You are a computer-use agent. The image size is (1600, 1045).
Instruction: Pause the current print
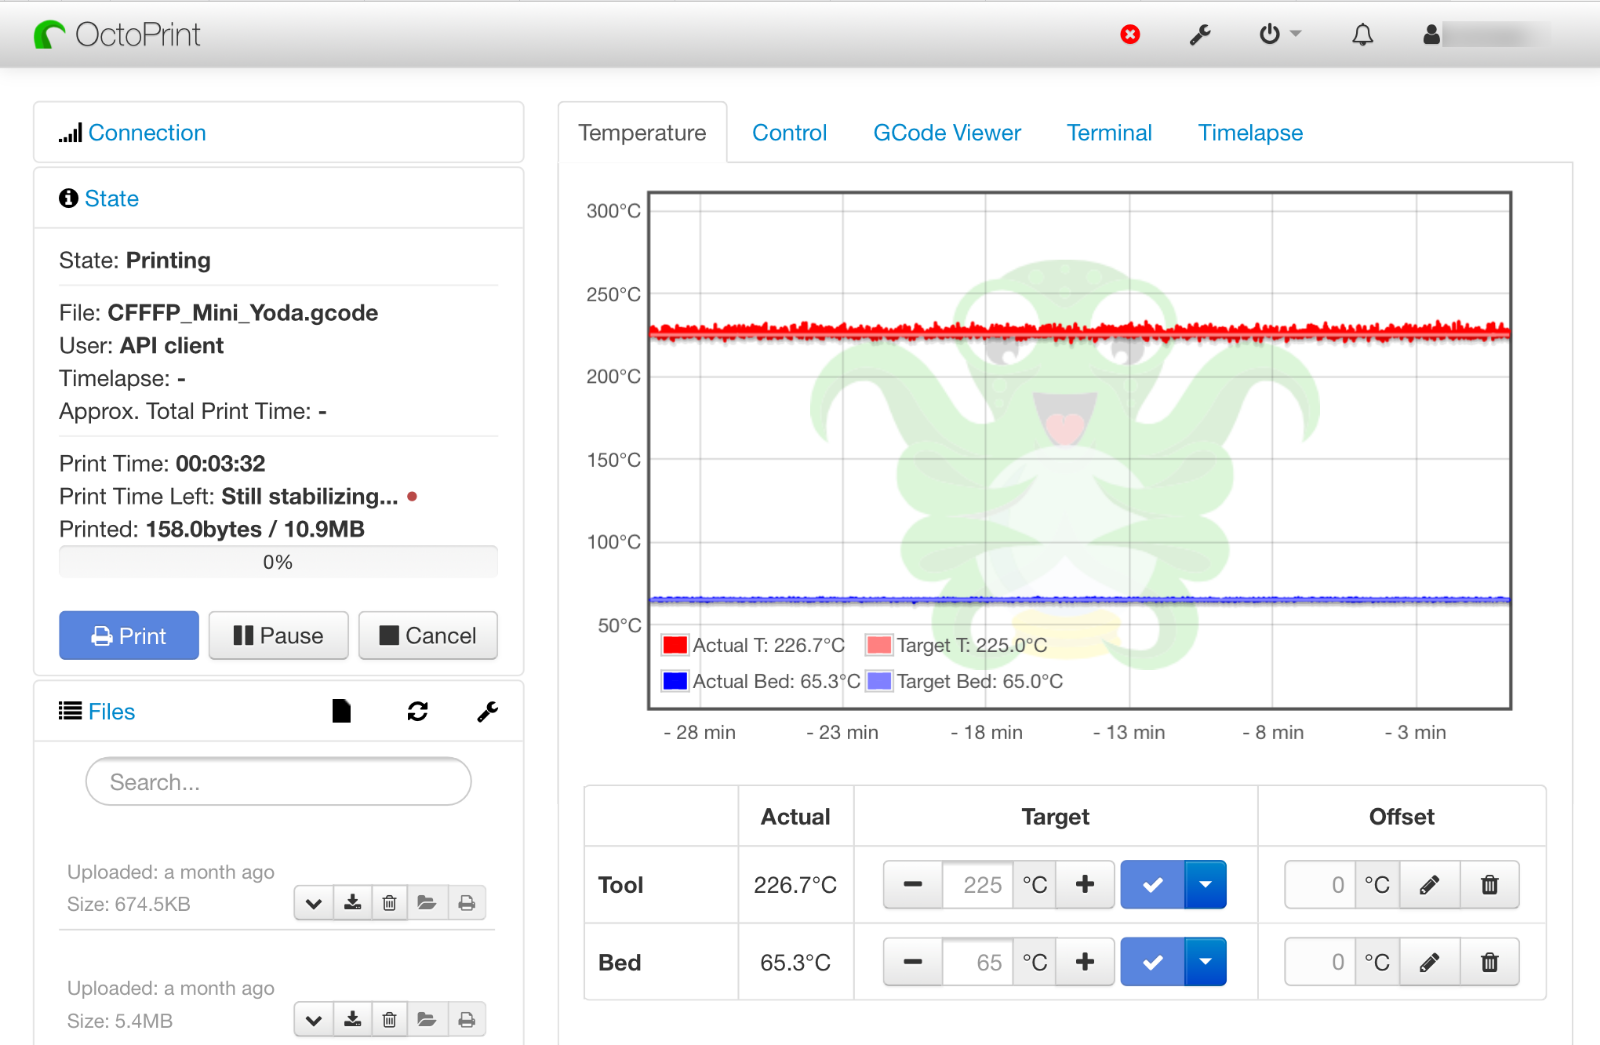(278, 636)
